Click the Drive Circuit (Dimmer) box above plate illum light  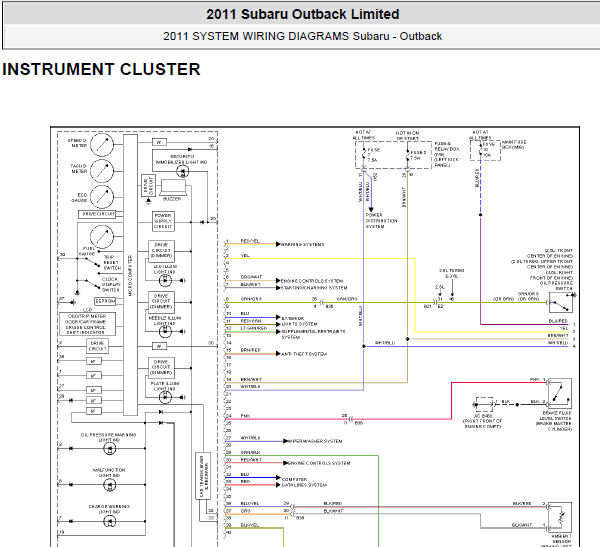click(x=161, y=367)
